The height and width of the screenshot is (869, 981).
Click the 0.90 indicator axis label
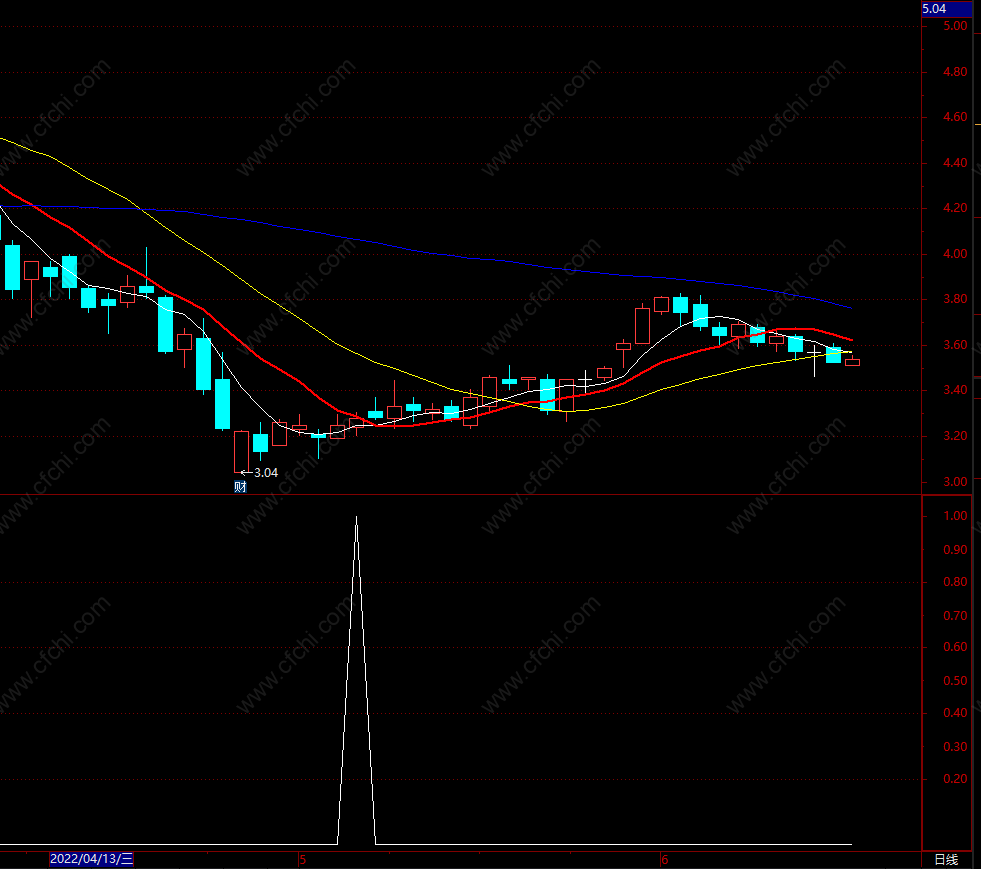pyautogui.click(x=955, y=549)
